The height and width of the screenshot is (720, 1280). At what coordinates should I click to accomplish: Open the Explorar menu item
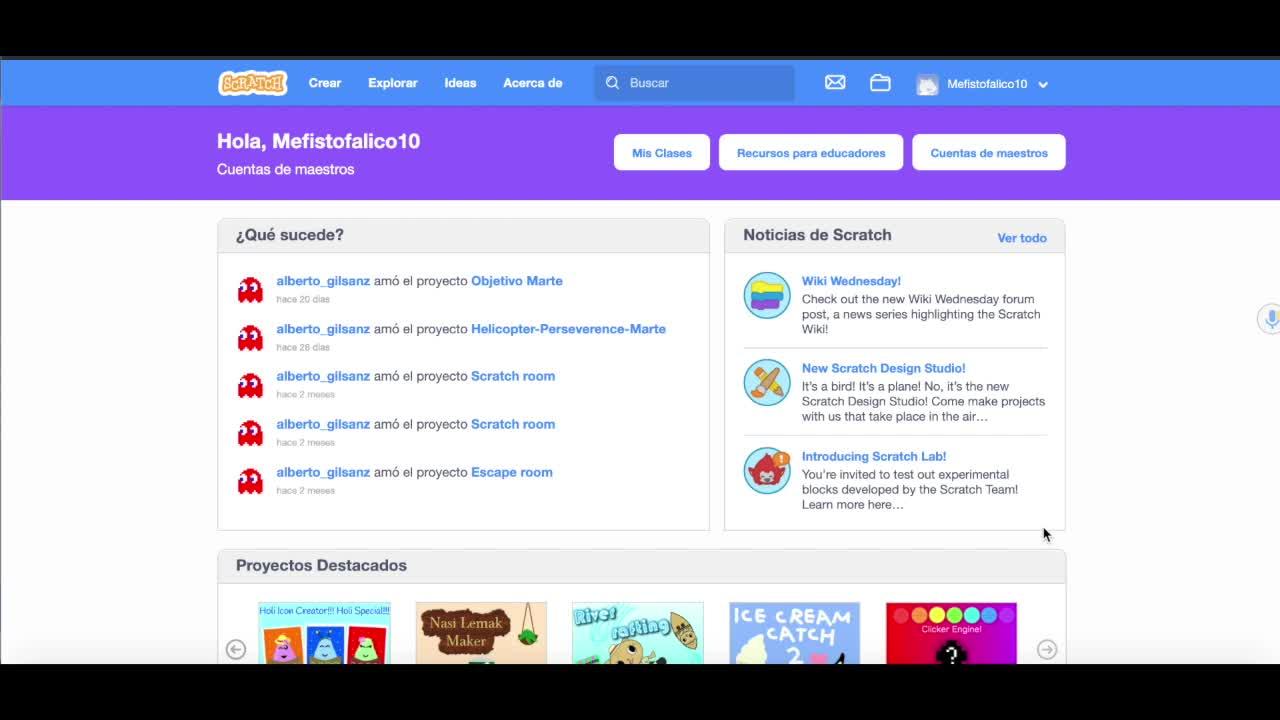(393, 83)
